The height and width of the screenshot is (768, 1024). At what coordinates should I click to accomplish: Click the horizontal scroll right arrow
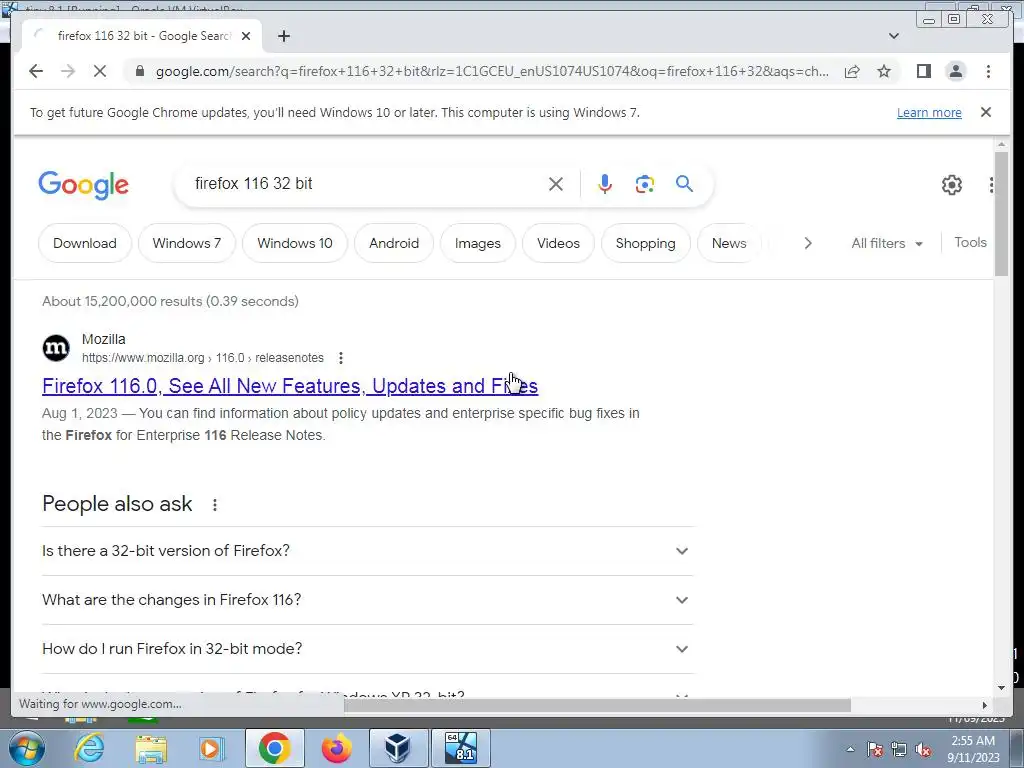pos(985,705)
